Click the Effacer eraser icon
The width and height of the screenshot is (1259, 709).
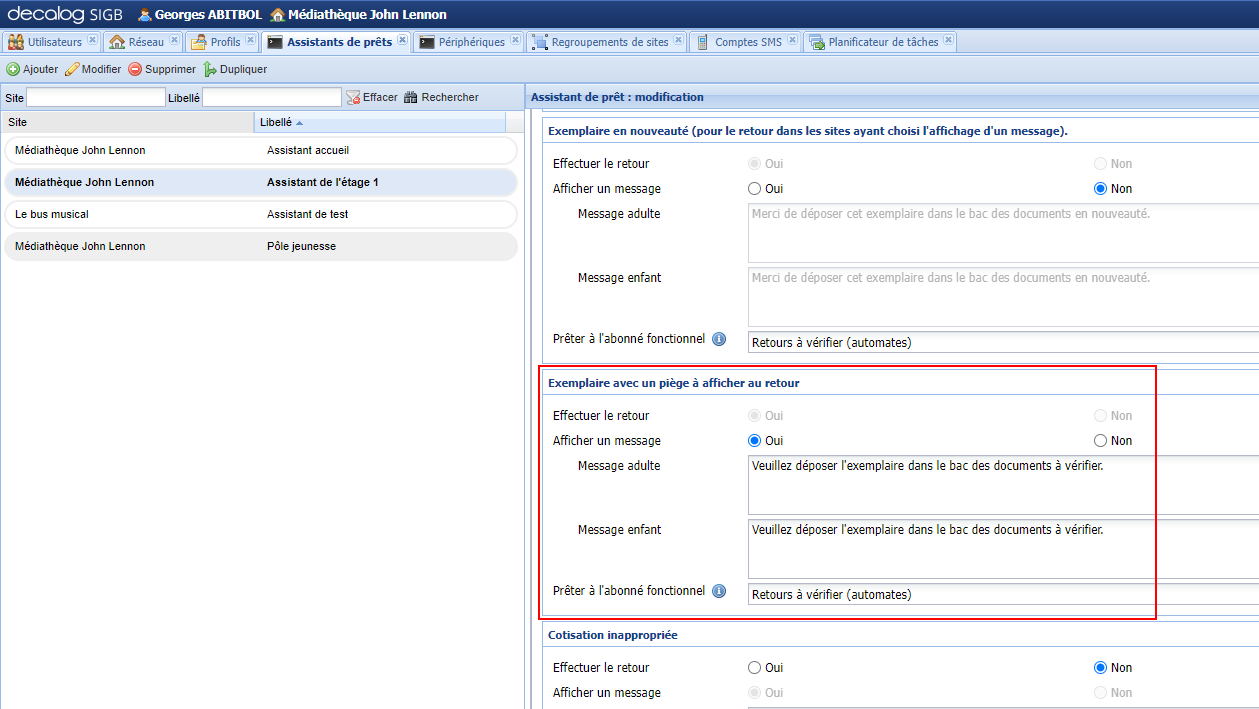coord(353,98)
